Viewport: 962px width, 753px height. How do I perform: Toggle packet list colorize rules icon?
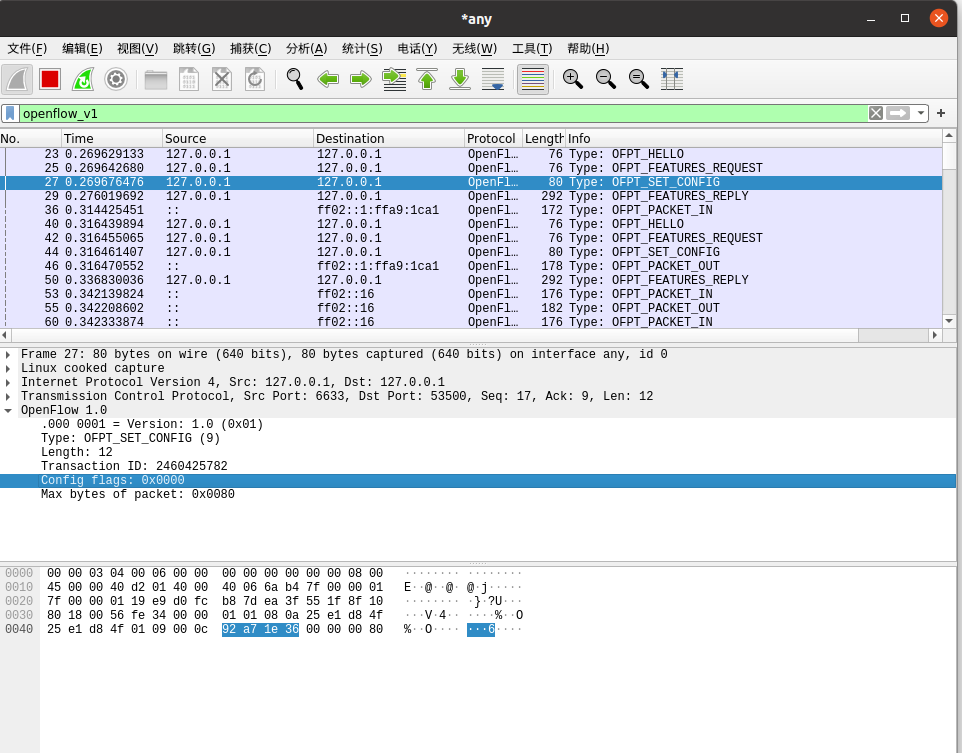pos(533,79)
